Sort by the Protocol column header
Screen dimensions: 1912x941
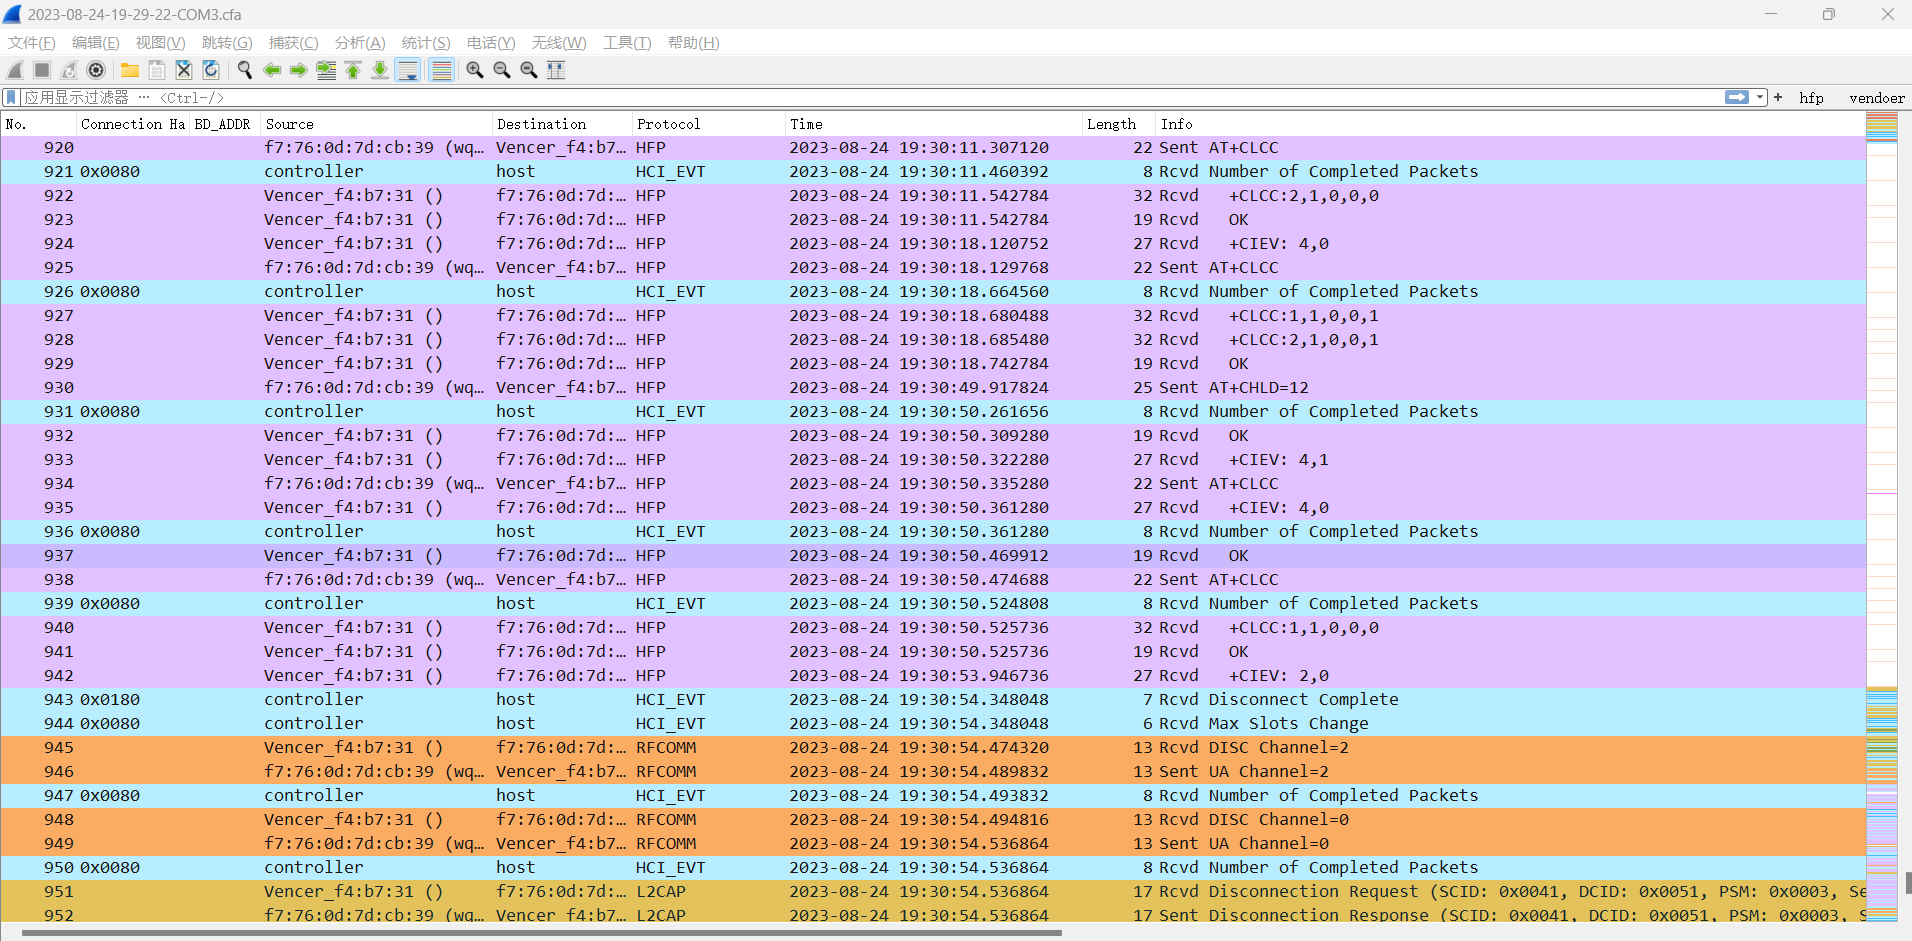pos(708,124)
